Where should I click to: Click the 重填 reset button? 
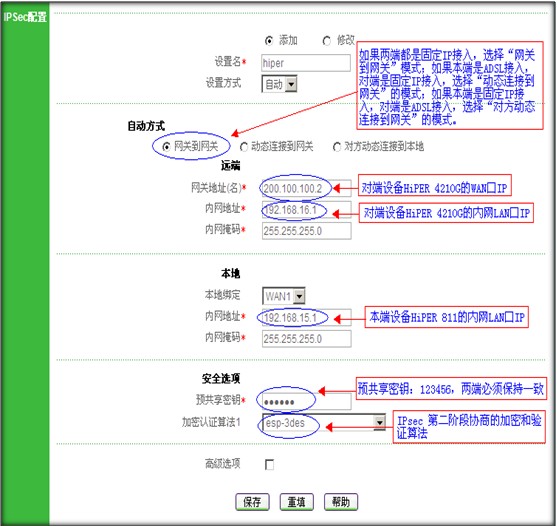[x=296, y=502]
